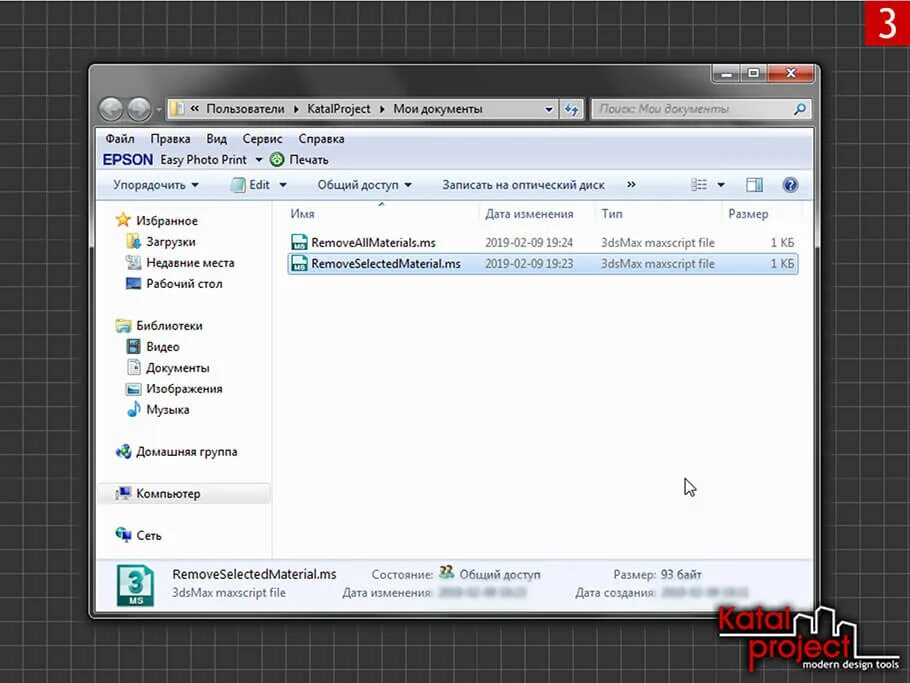Open the address bar history dropdown arrow
Viewport: 910px width, 683px height.
(548, 109)
